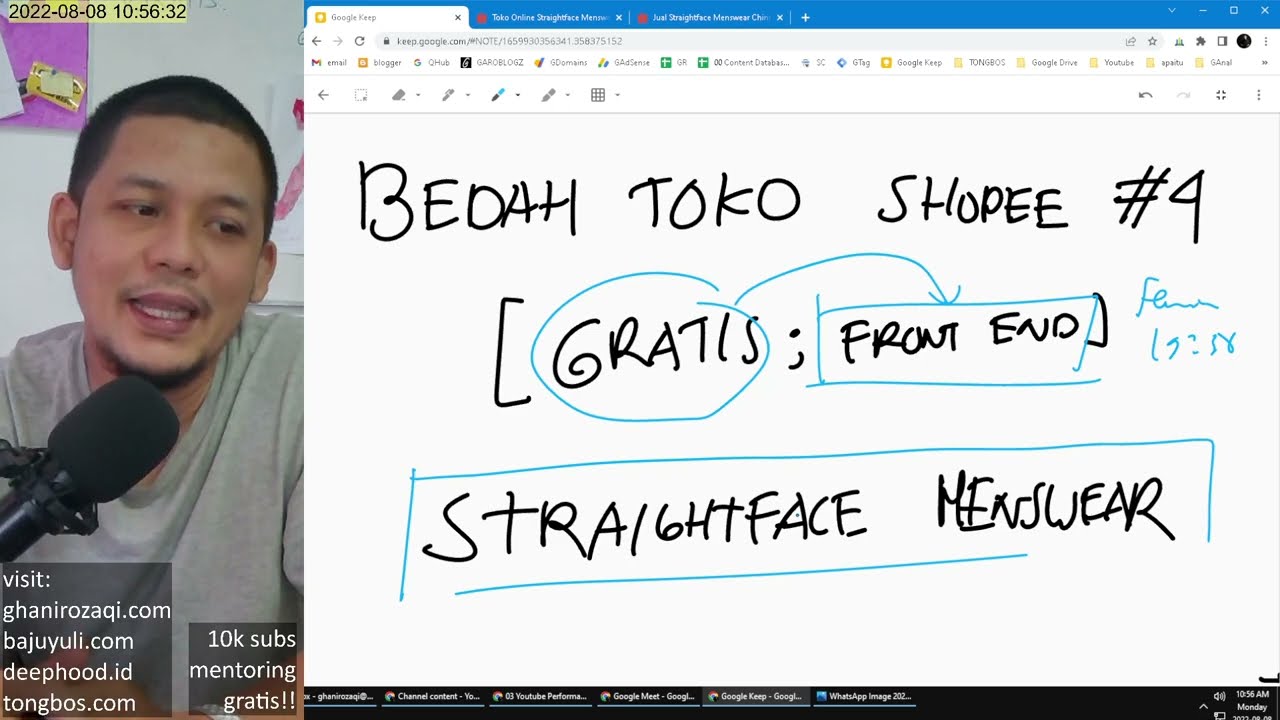Show more bookmarks overflow chevron
This screenshot has height=720, width=1280.
tap(1265, 62)
